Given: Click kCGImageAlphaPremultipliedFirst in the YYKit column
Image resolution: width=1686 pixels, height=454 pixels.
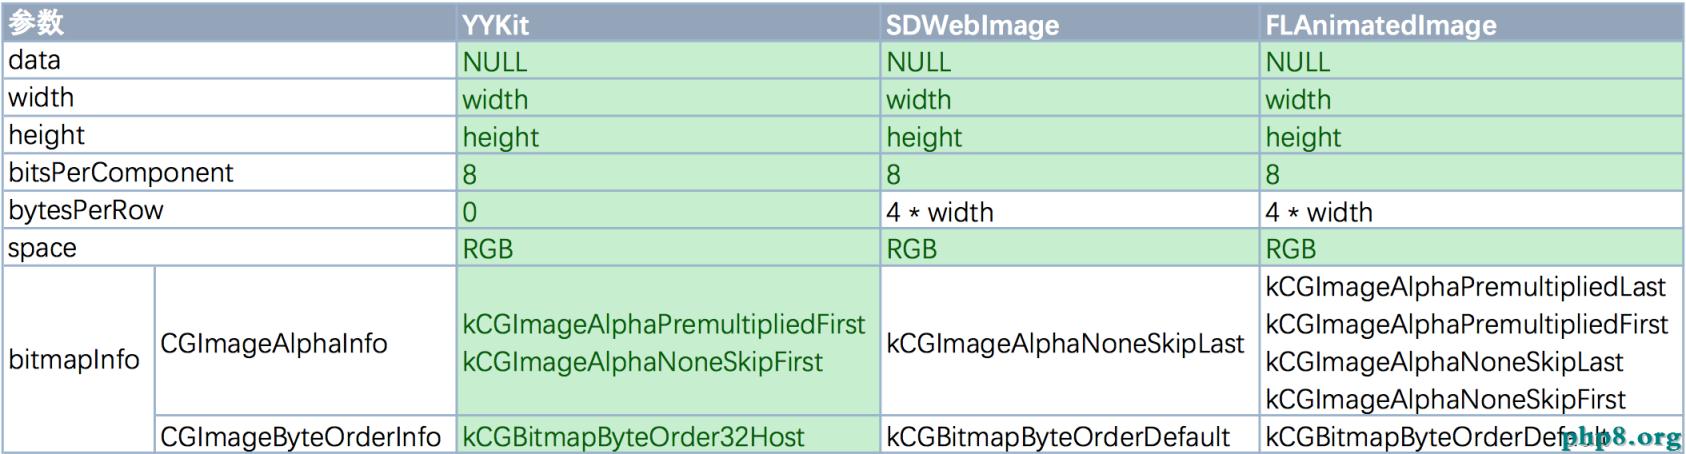Looking at the screenshot, I should coord(663,324).
